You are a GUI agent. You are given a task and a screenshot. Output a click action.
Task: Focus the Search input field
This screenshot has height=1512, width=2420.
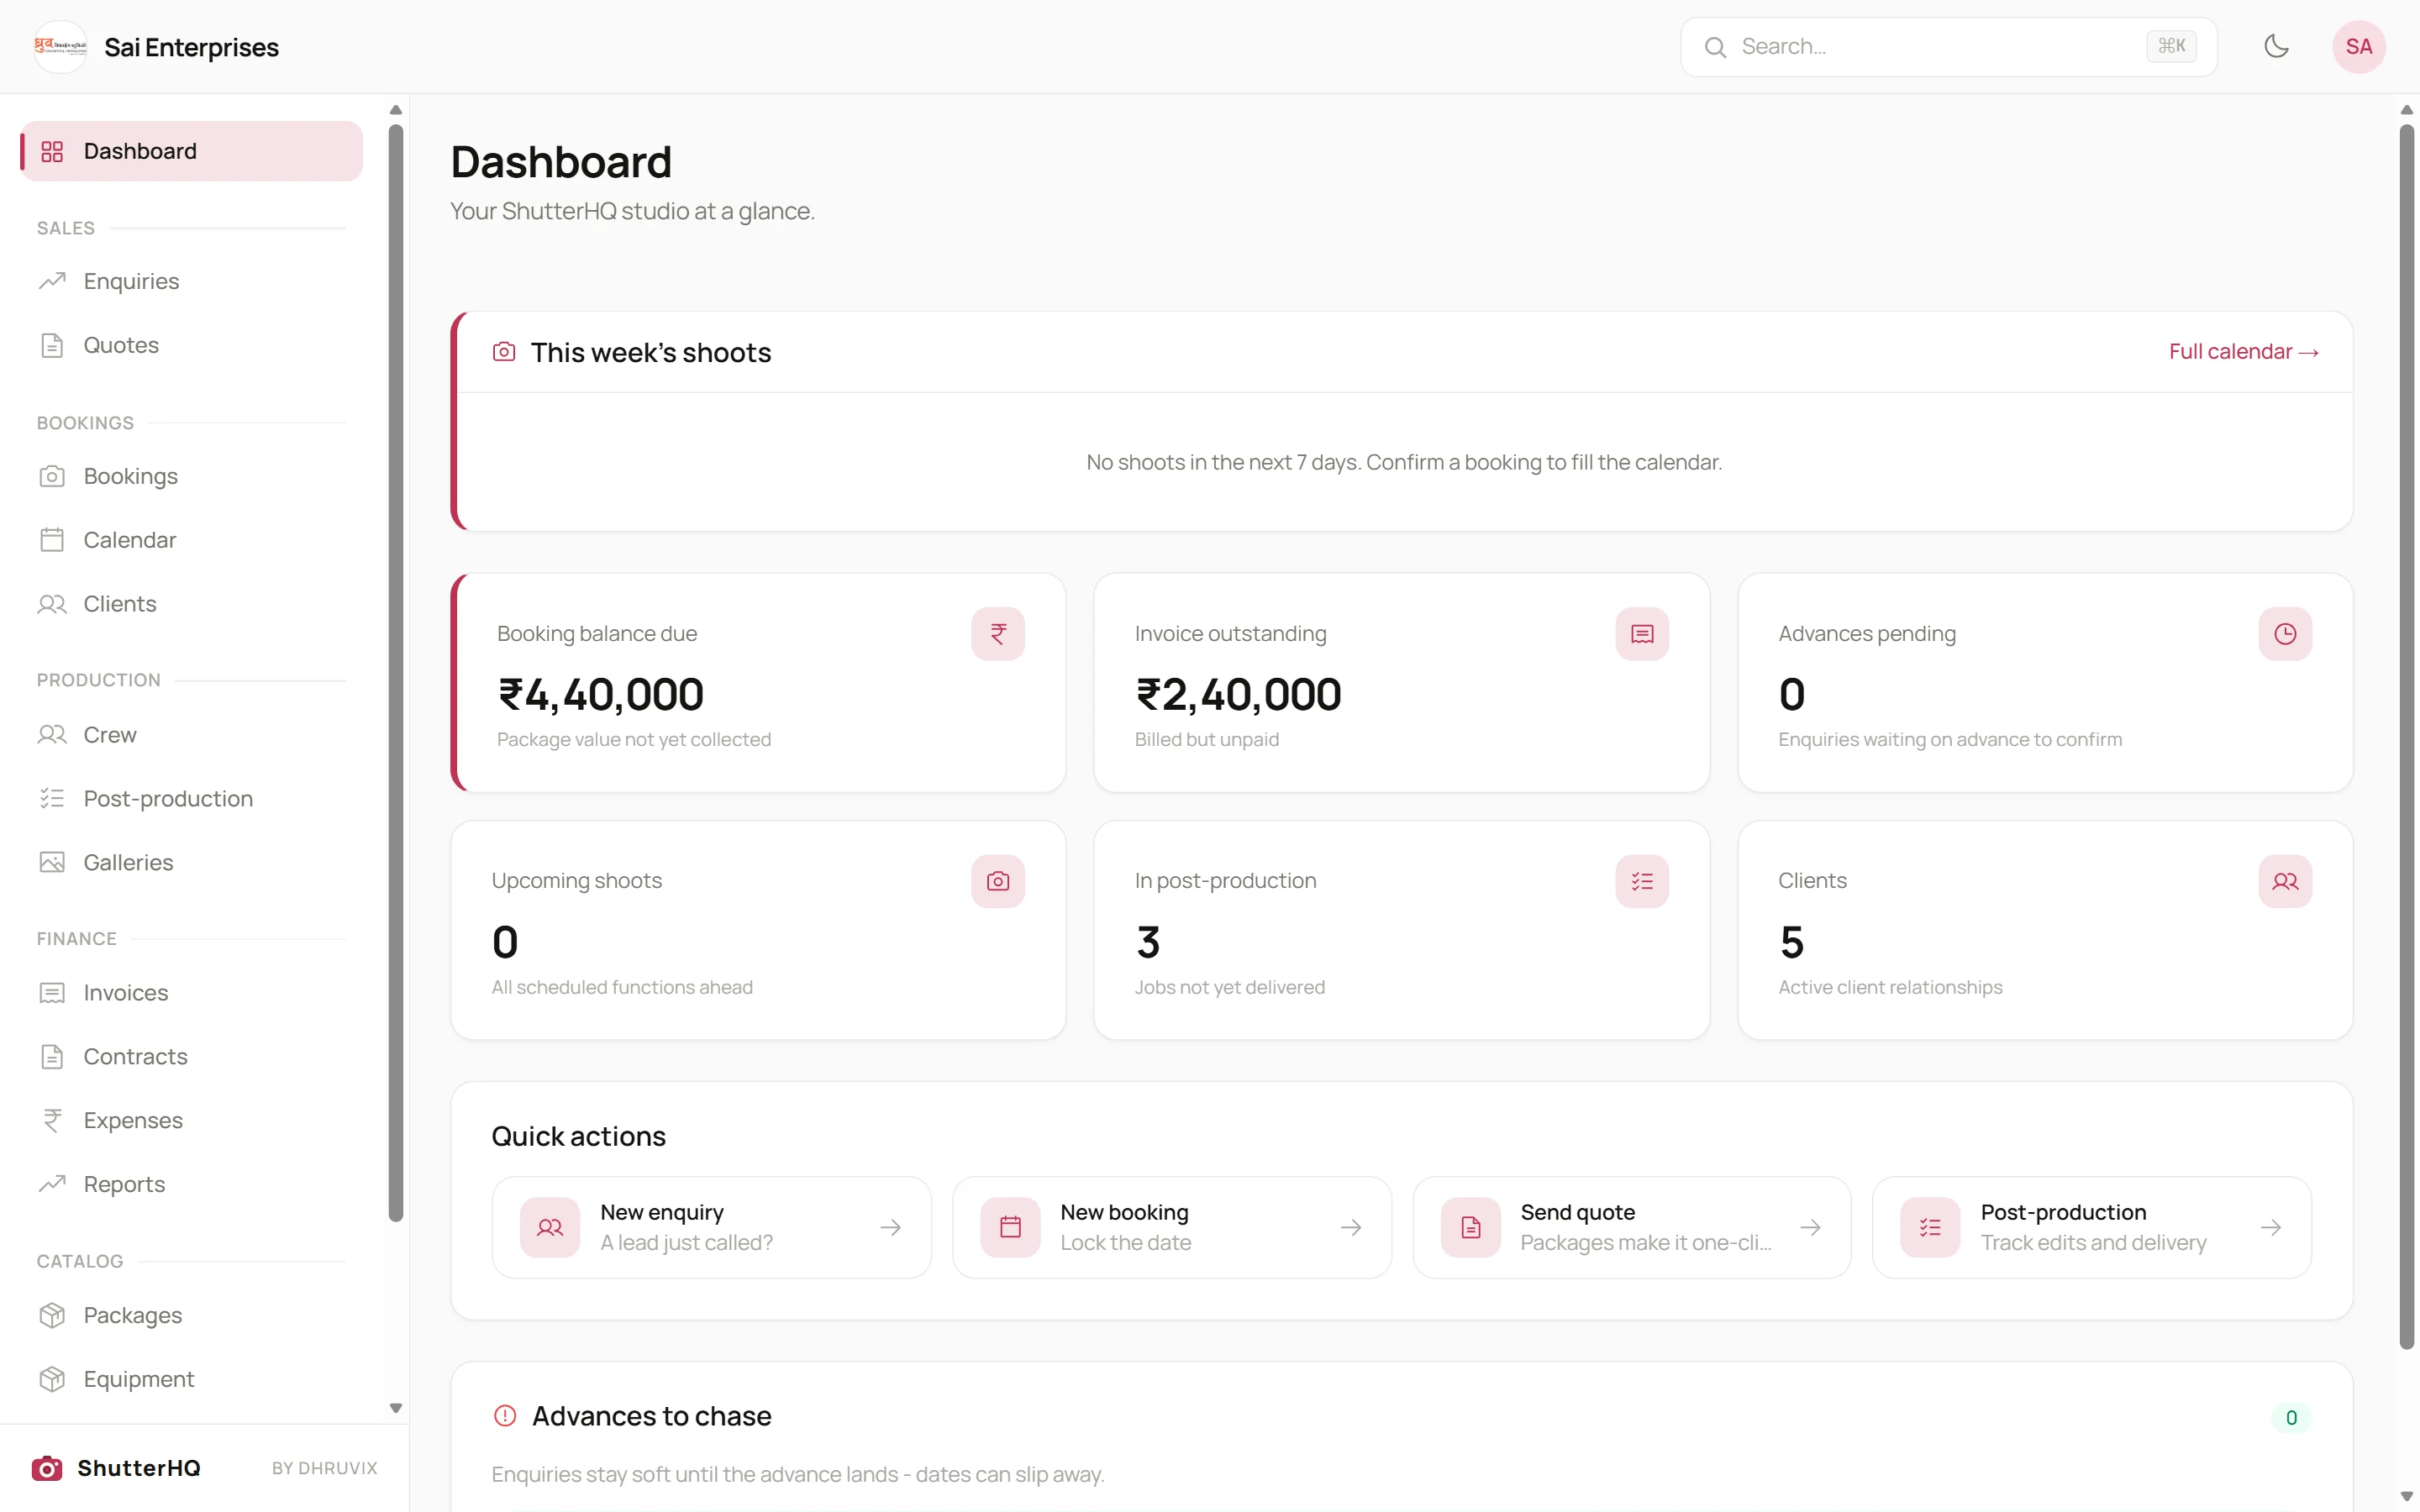pyautogui.click(x=1948, y=47)
